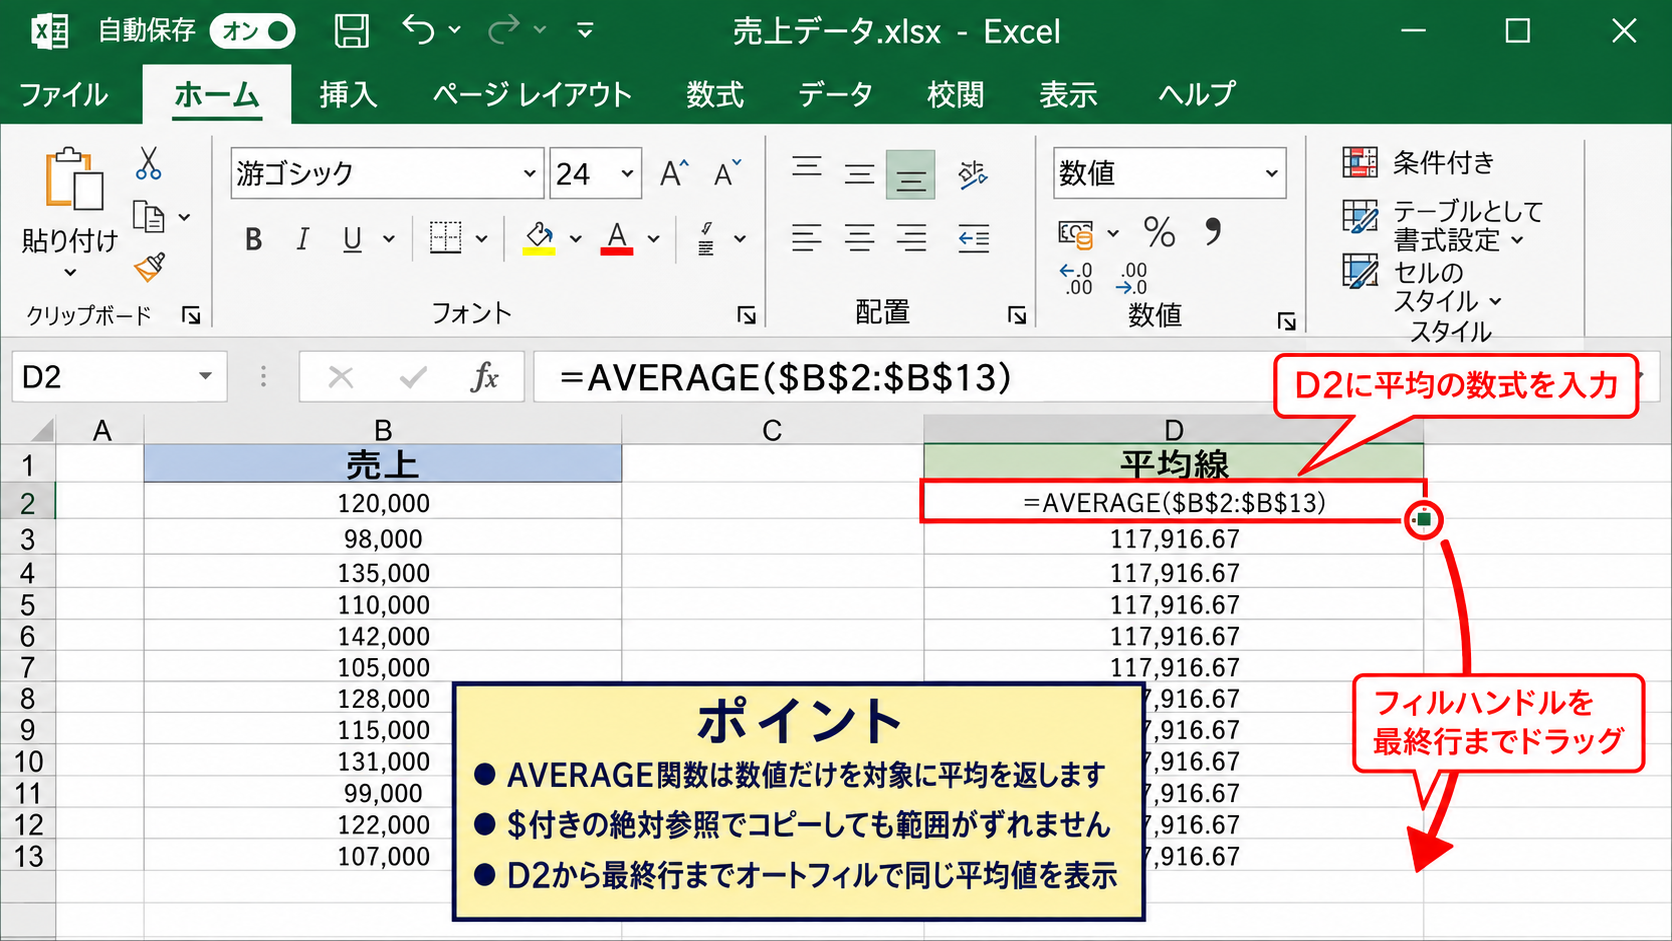Toggle Underline formatting
This screenshot has height=941, width=1672.
pos(352,239)
